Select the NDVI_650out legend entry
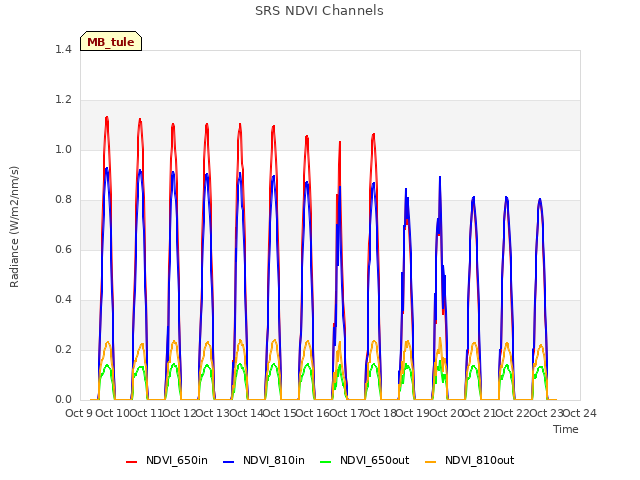Image resolution: width=640 pixels, height=480 pixels. [364, 460]
